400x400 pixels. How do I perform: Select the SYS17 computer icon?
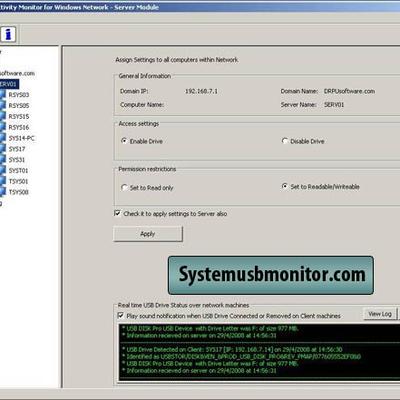click(3, 149)
